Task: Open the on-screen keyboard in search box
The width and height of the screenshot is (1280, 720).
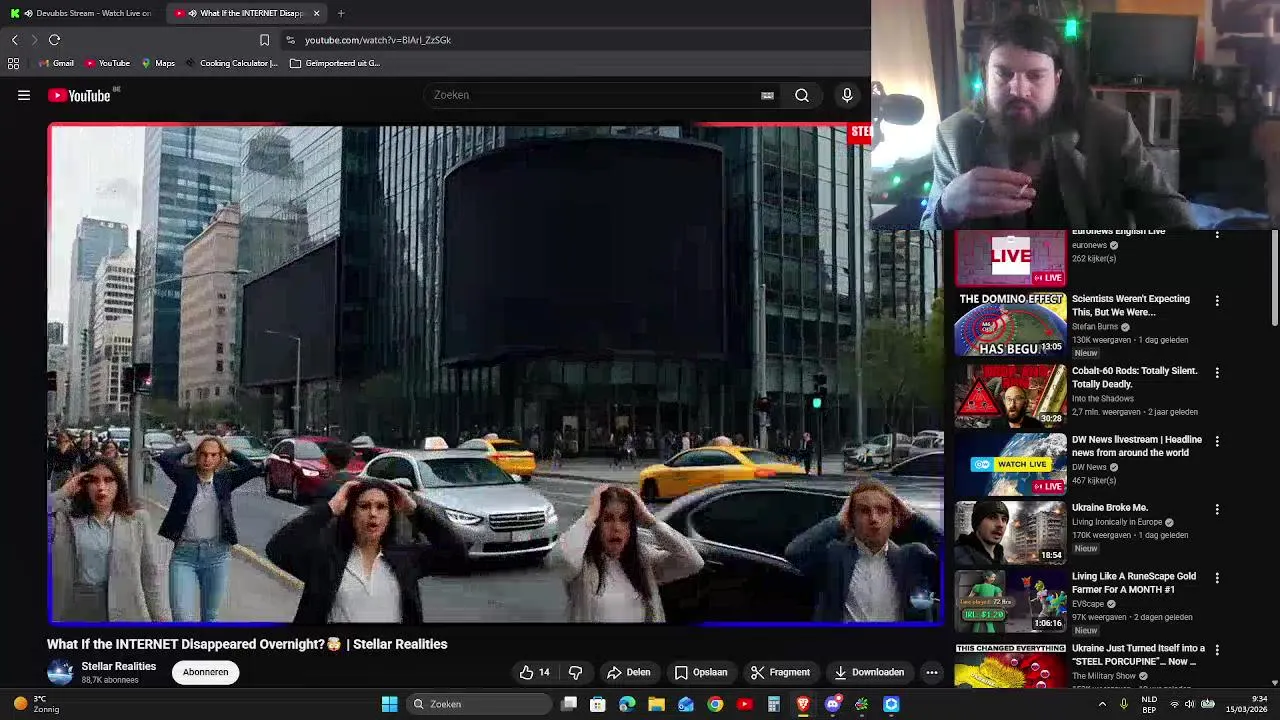Action: pos(767,95)
